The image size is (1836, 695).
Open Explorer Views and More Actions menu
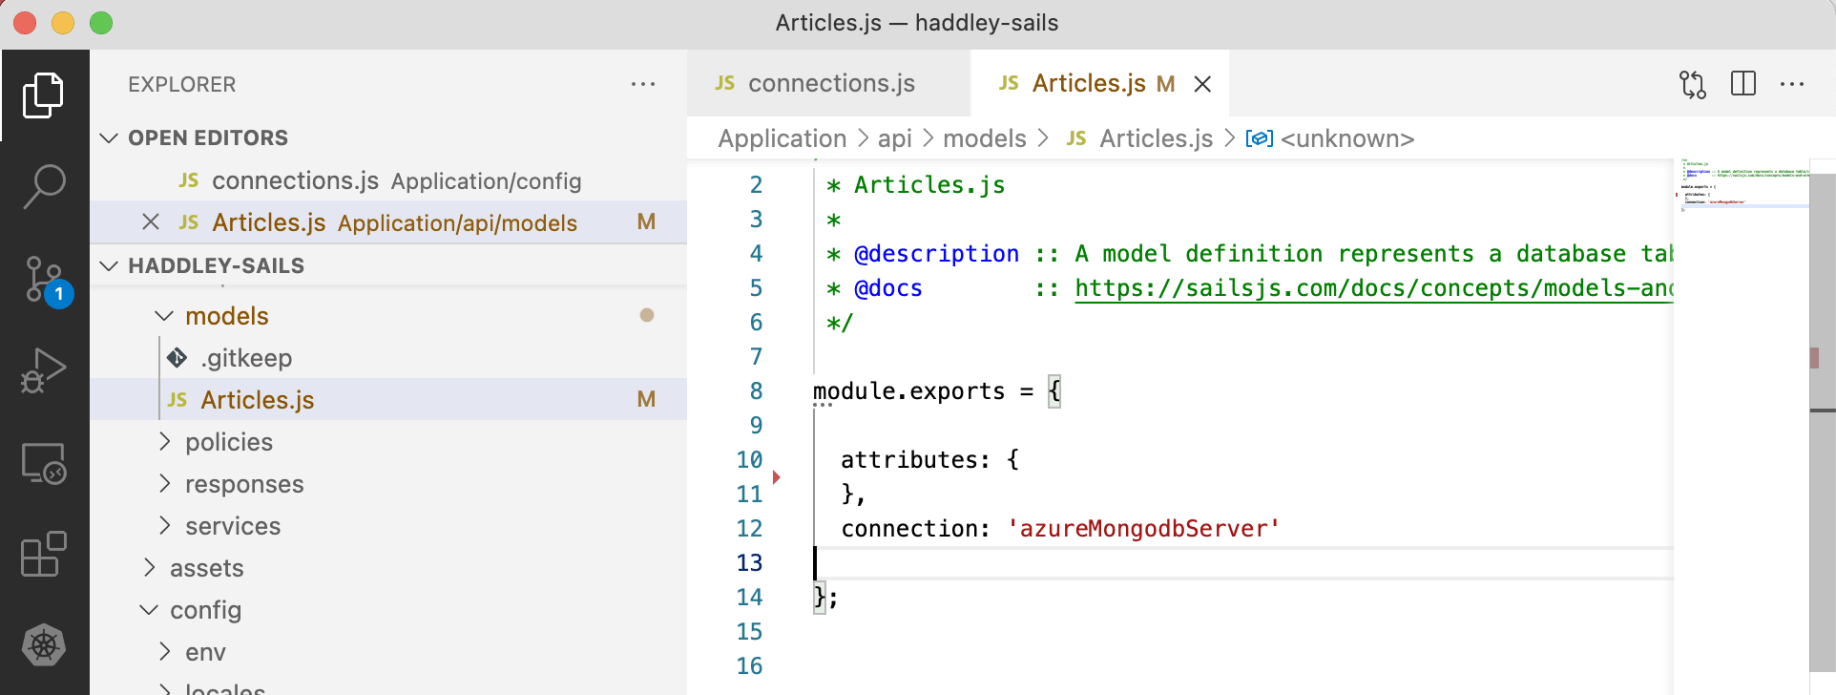(643, 84)
